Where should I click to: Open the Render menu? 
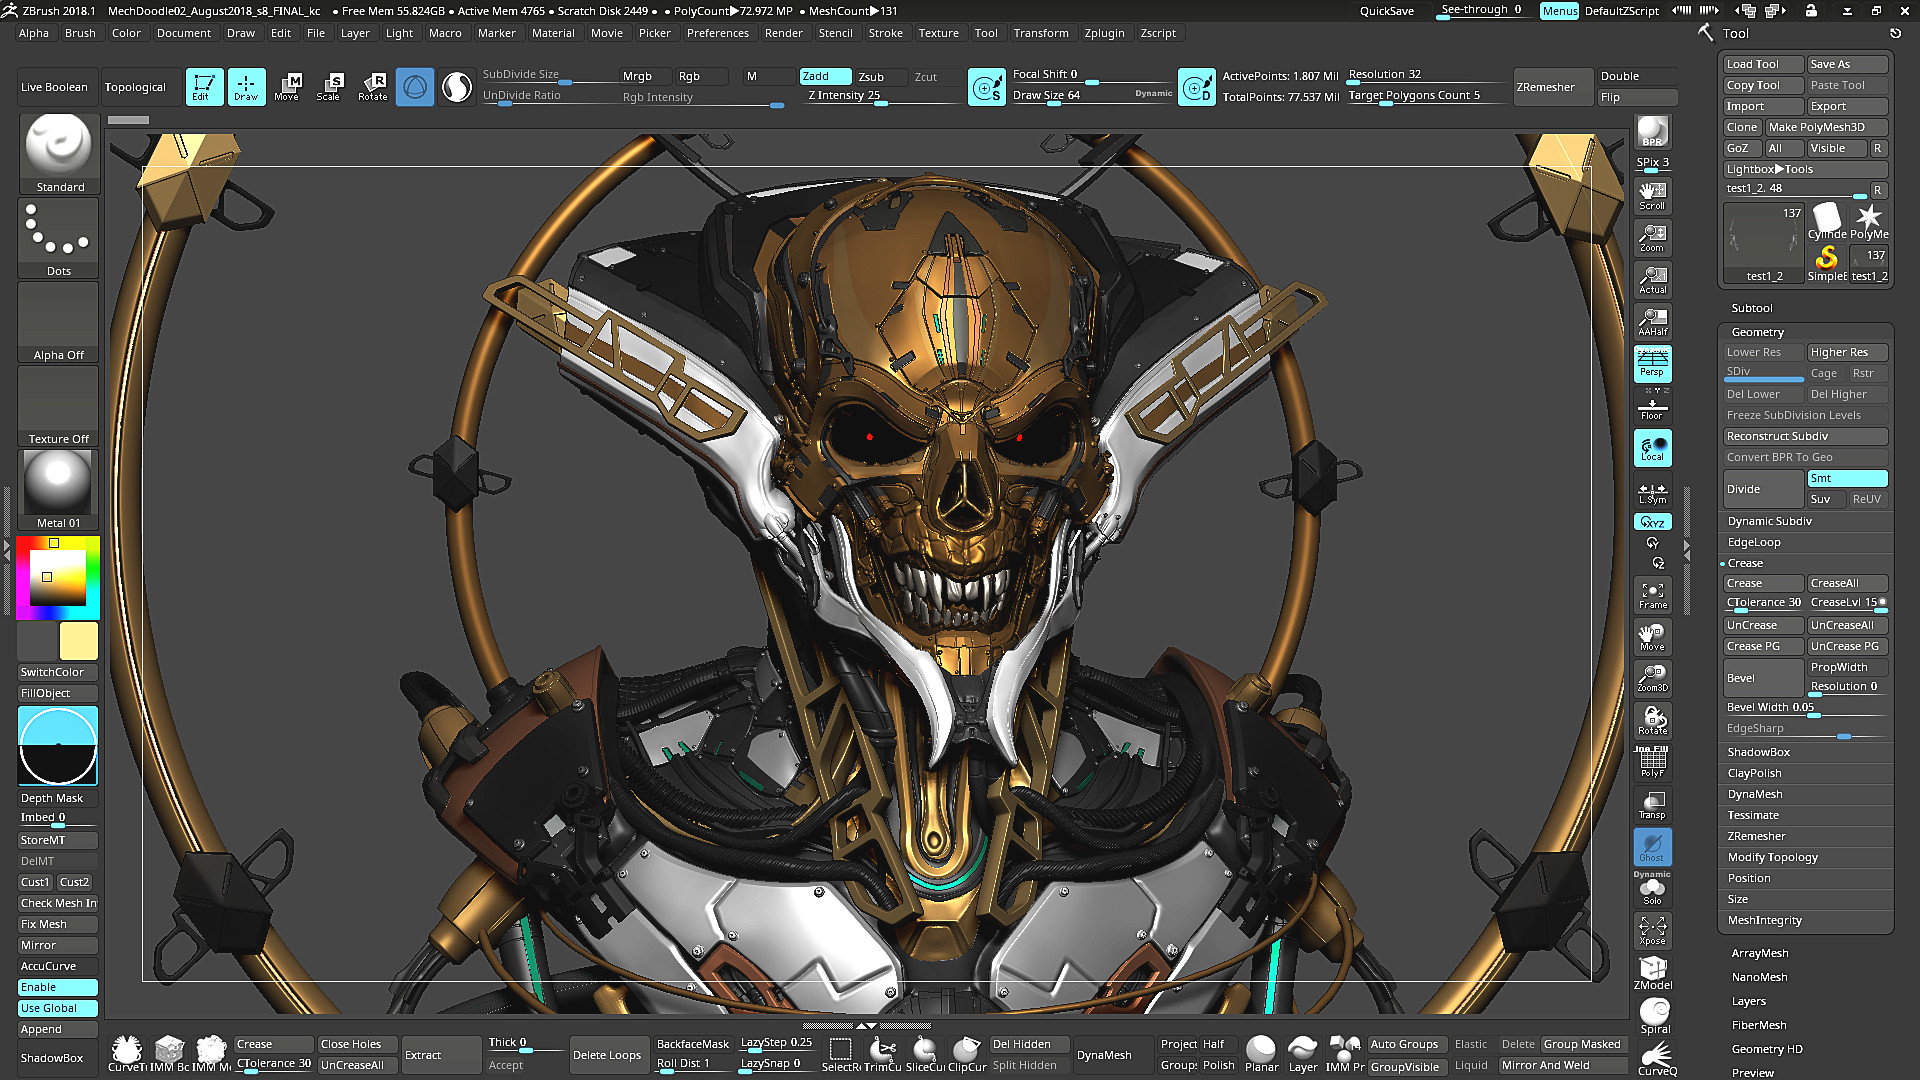coord(783,33)
